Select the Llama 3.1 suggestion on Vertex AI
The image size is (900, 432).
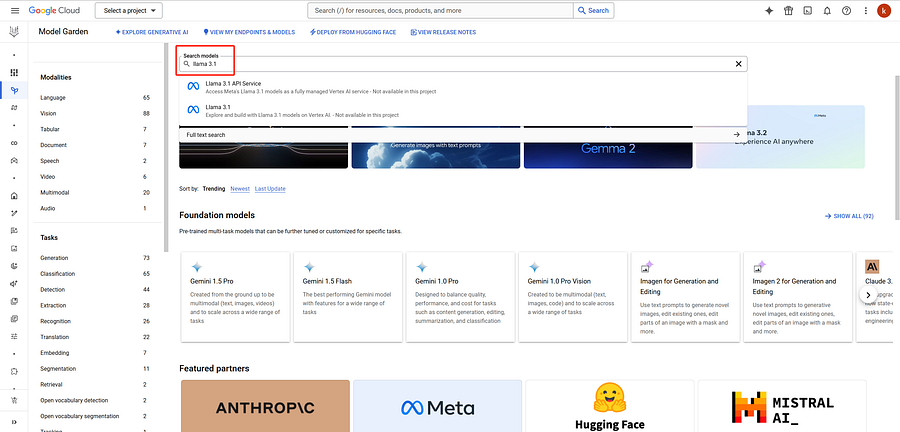(x=463, y=111)
